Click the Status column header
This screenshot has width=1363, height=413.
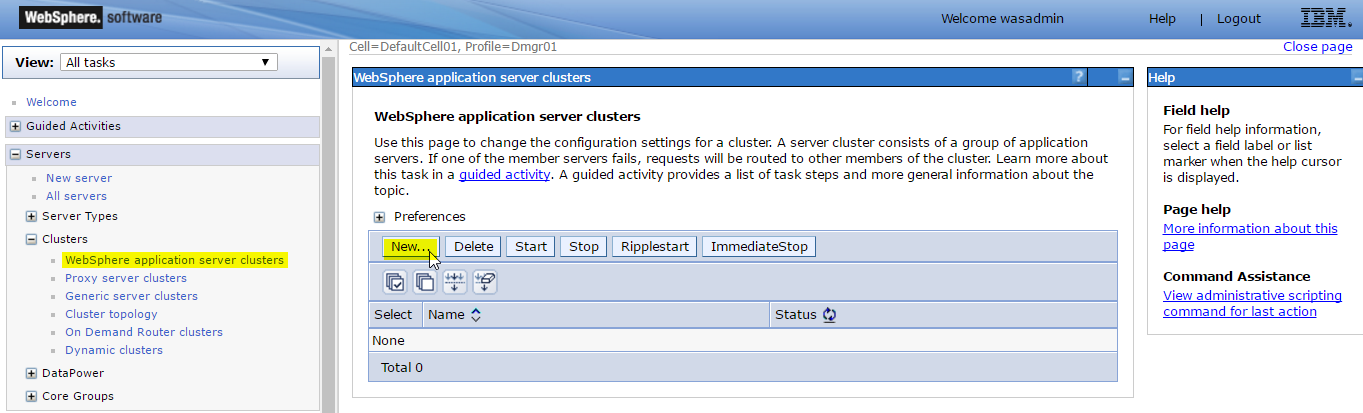pos(796,314)
